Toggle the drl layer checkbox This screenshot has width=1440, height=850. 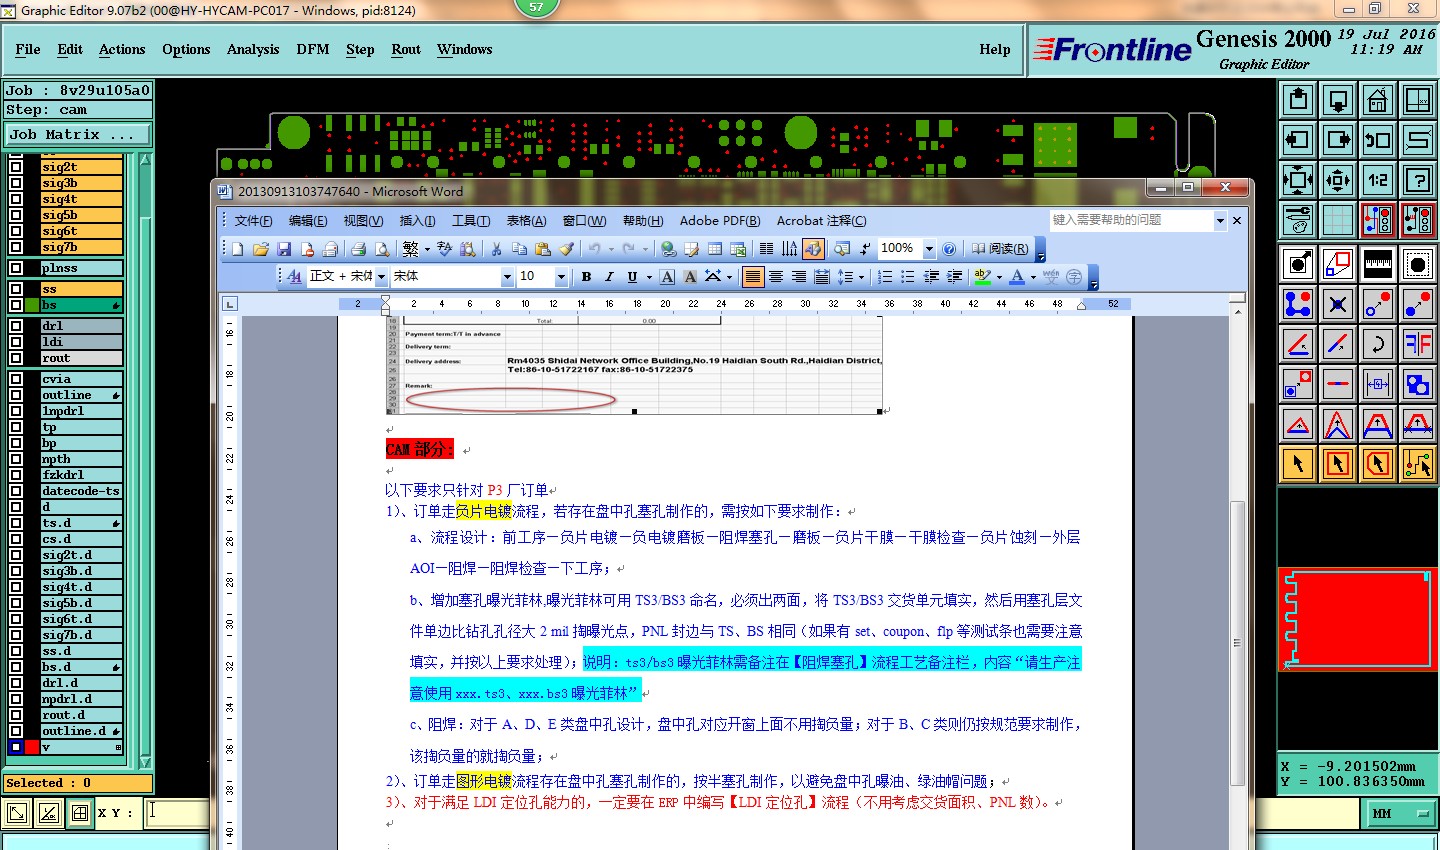[x=16, y=326]
